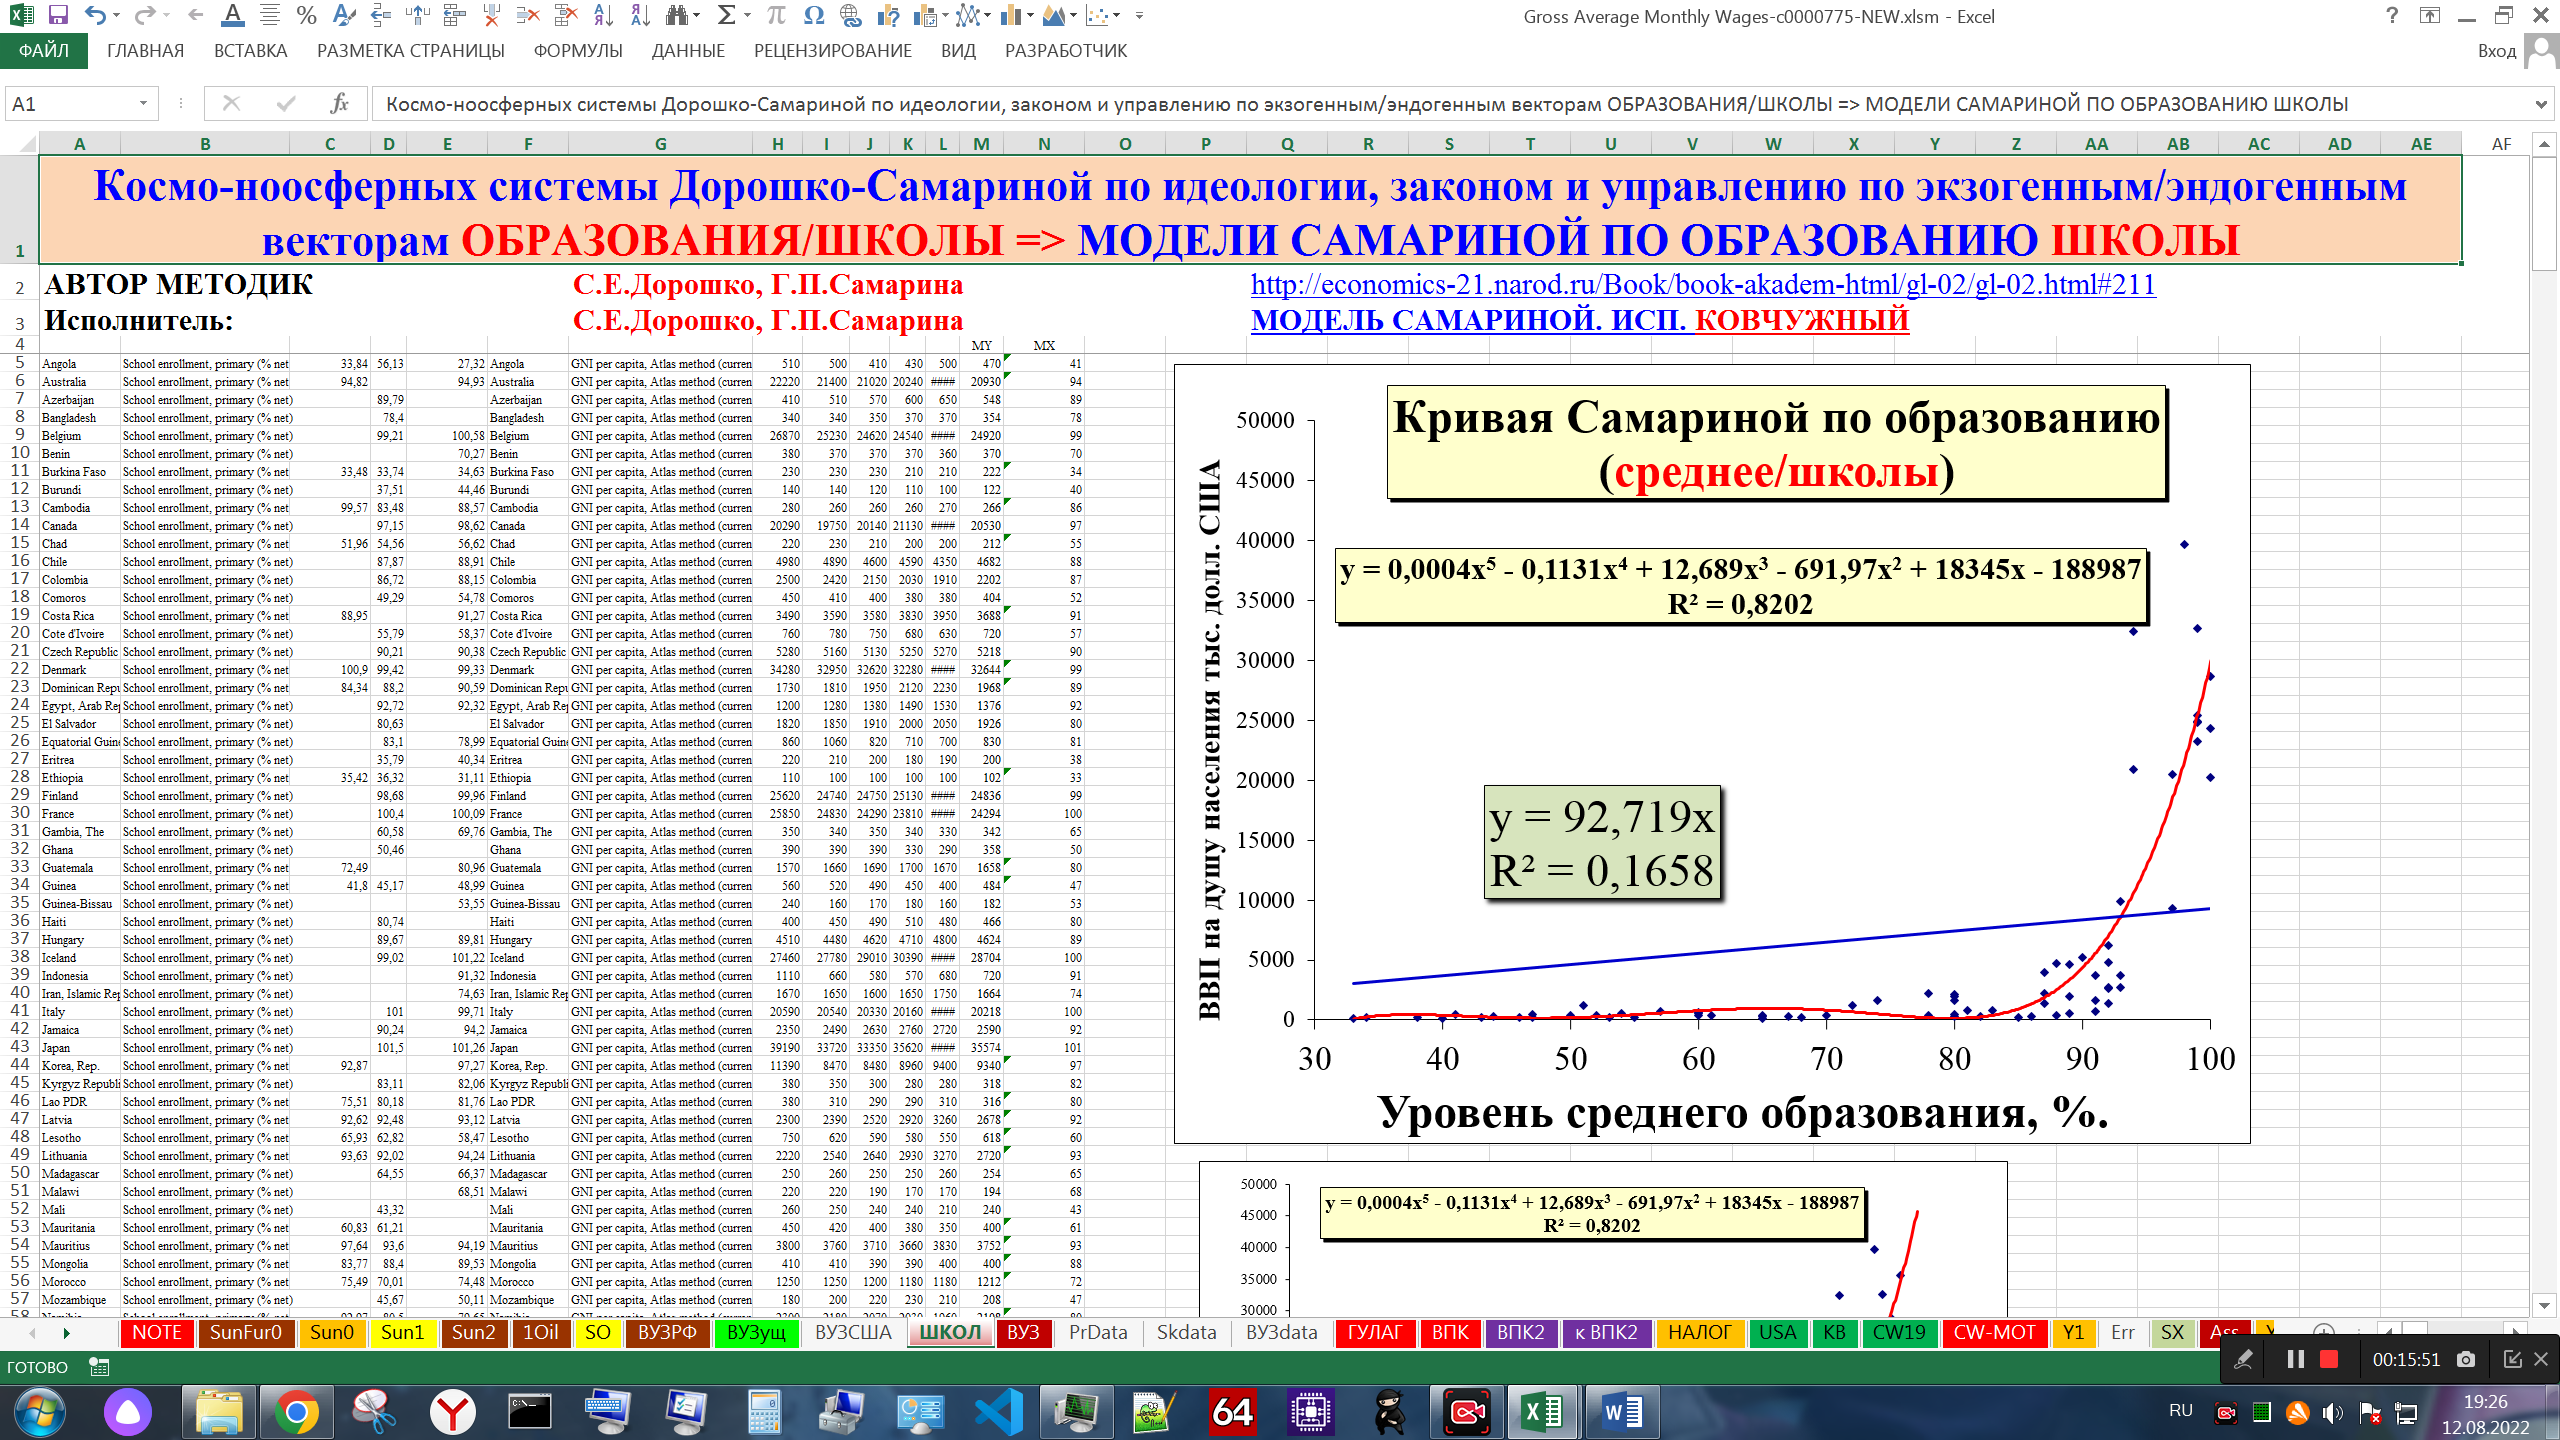Click the Undo arrow icon
2560x1440 pixels.
(x=95, y=15)
